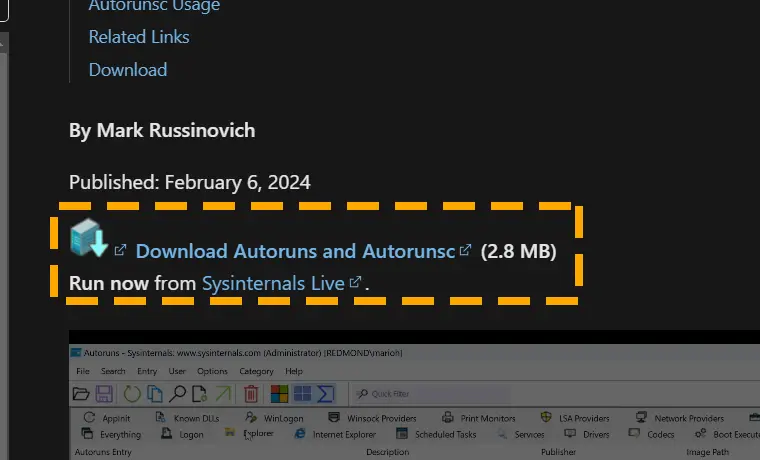Click Download Autoruns and Autorunsc link

coord(296,251)
